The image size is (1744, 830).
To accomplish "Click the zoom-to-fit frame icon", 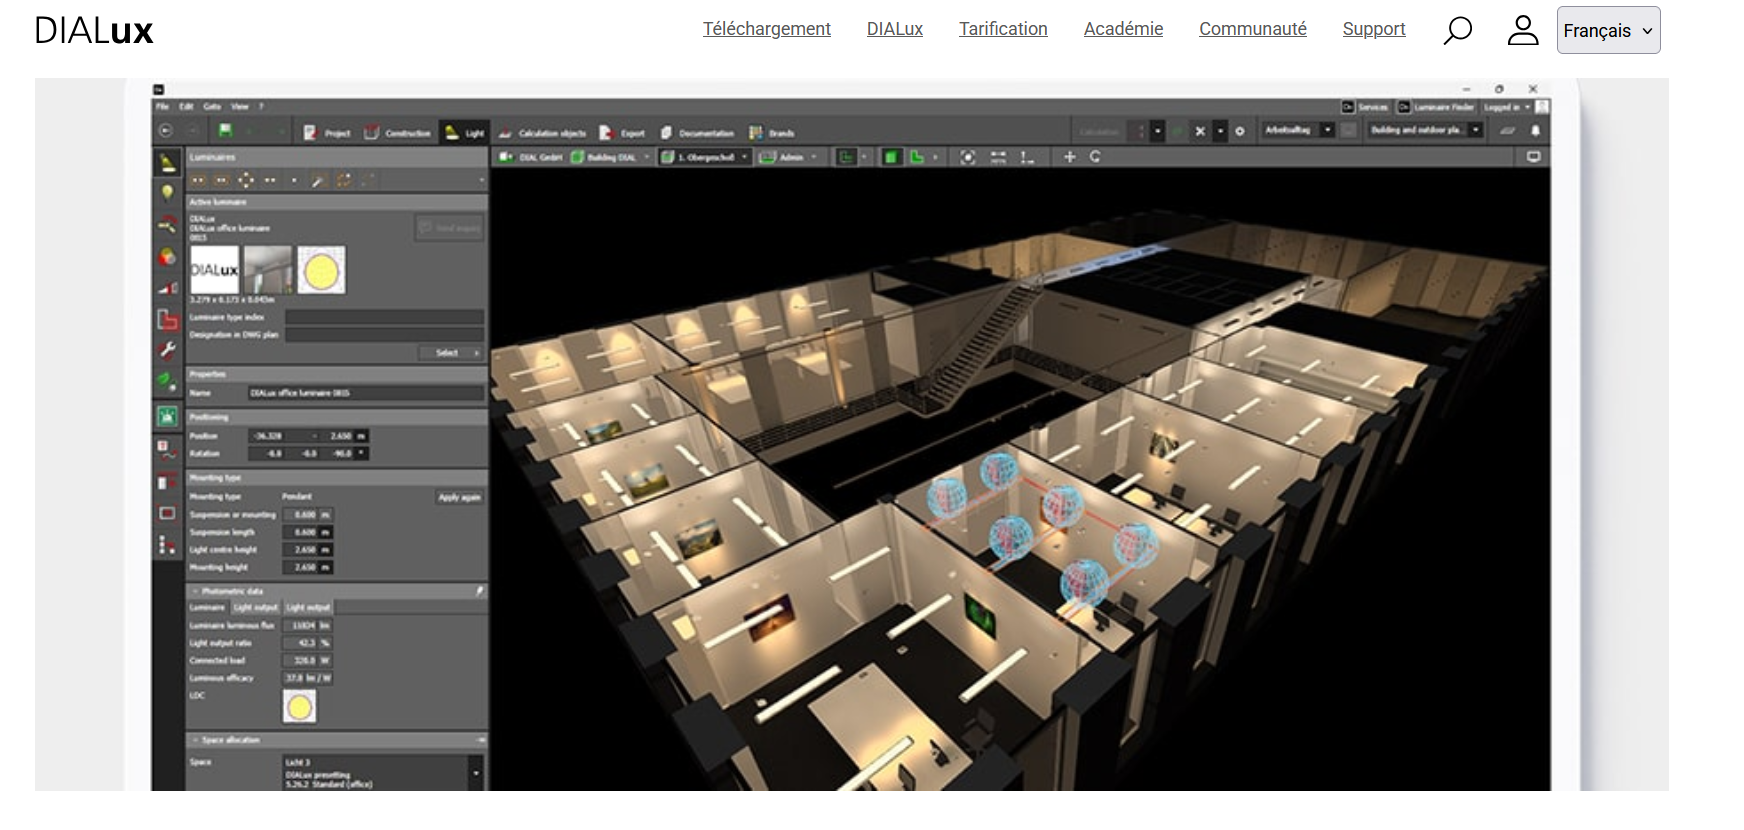I will coord(967,157).
